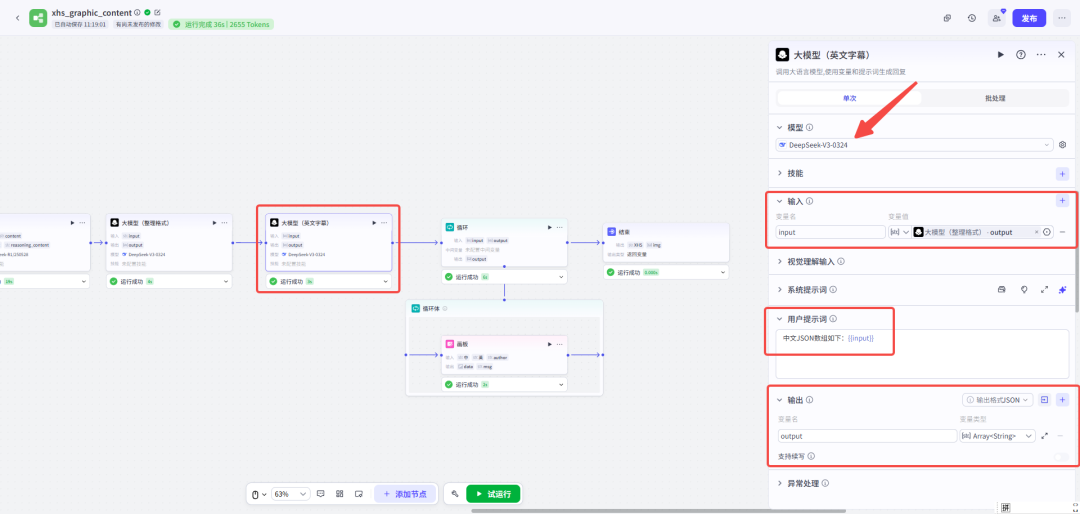The image size is (1080, 514).
Task: Add an output variable with 输出 plus
Action: point(1062,400)
